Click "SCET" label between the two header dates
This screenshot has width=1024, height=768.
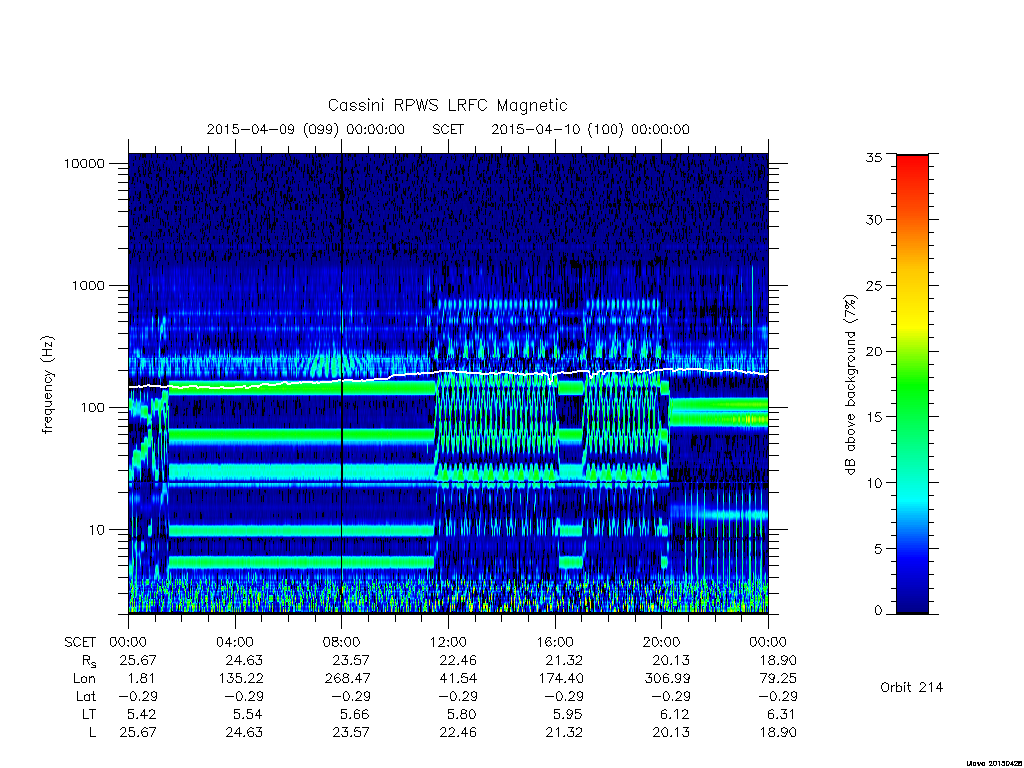[448, 129]
